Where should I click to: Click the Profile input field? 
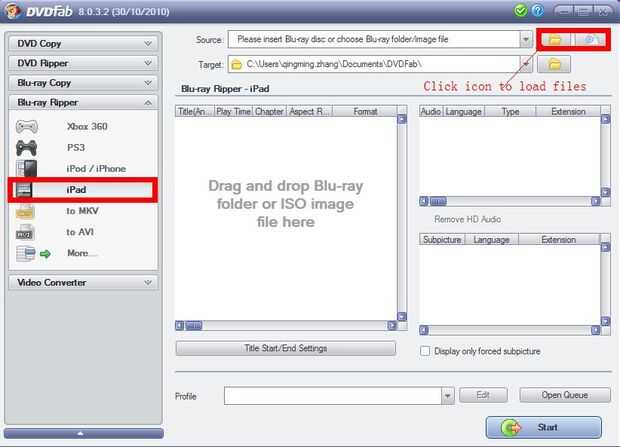pos(333,396)
